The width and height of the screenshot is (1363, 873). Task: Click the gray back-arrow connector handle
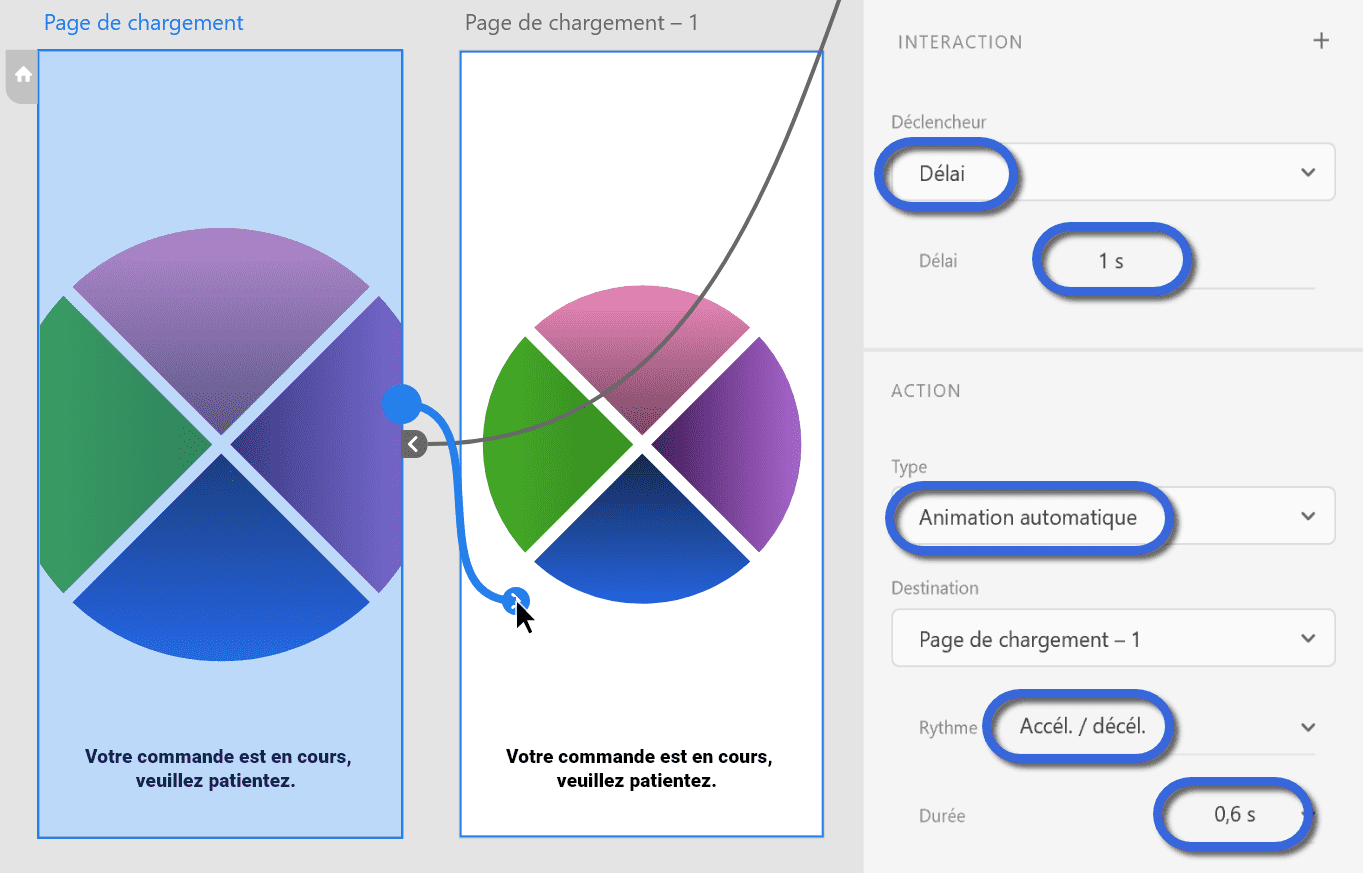414,444
